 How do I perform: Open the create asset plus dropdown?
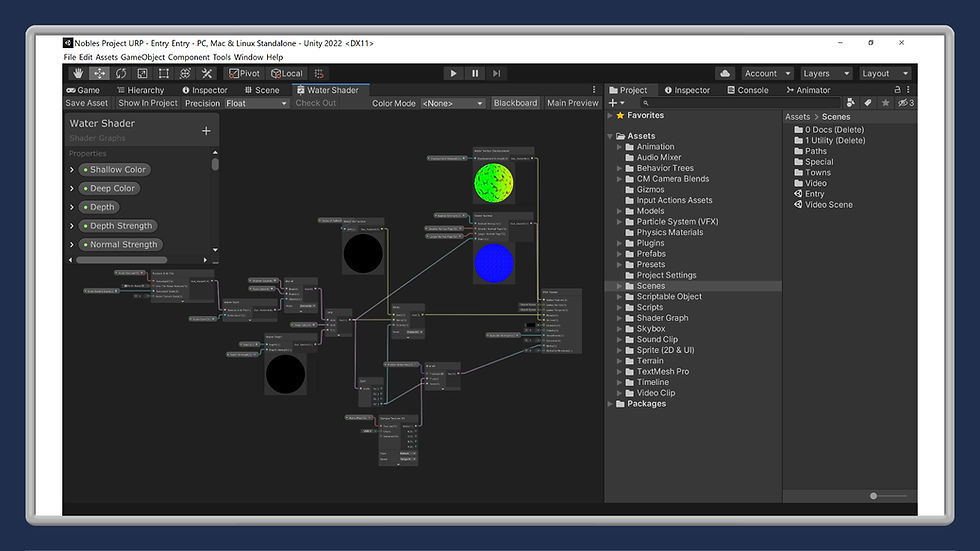point(616,103)
